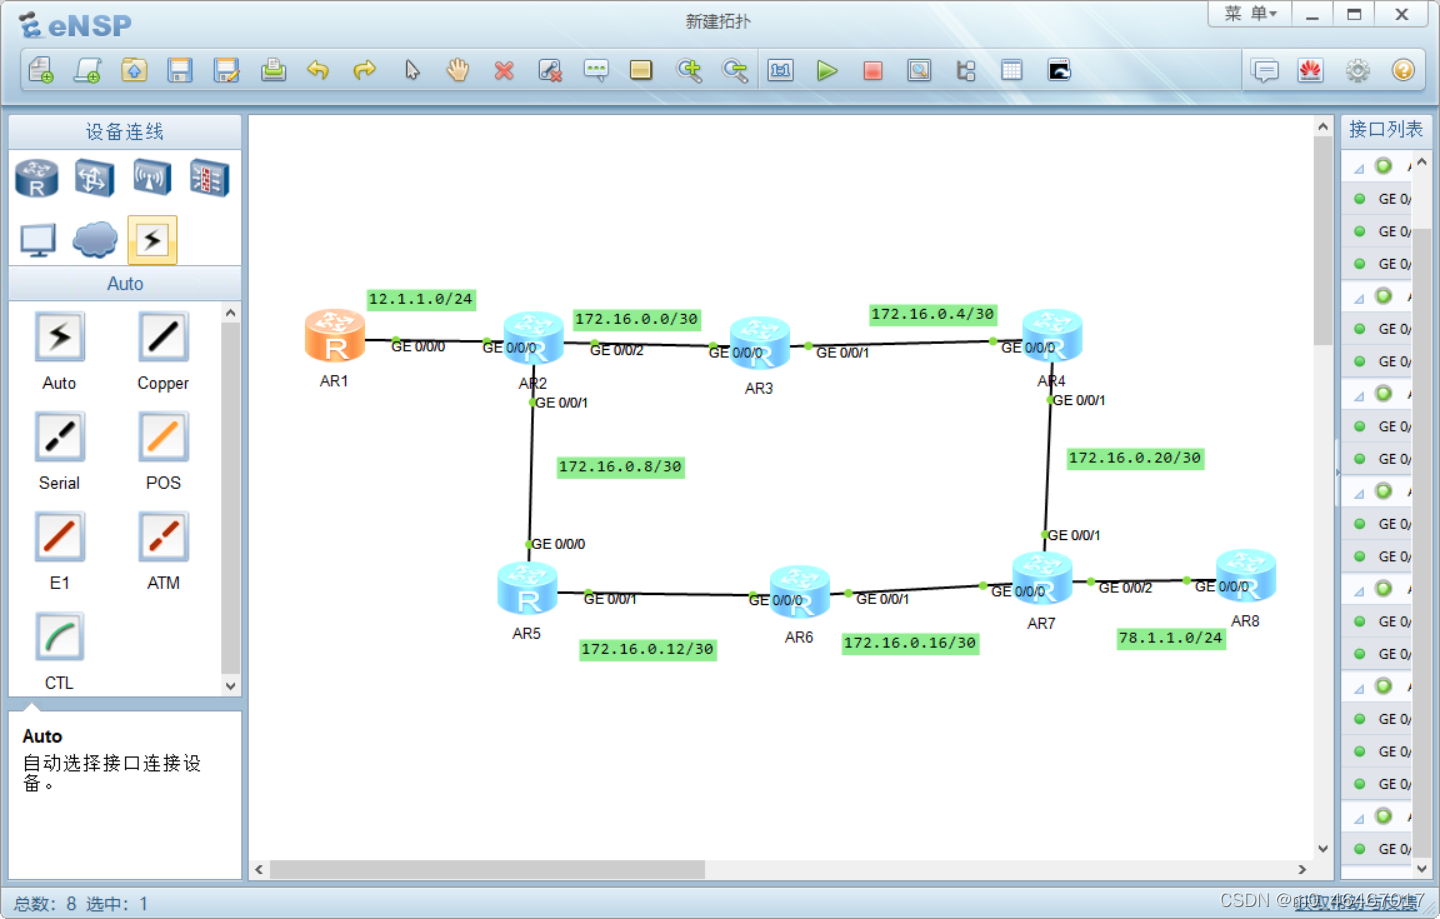Click the 12.1.1.0/24 network label
Screen dimensions: 1440x919
(420, 299)
